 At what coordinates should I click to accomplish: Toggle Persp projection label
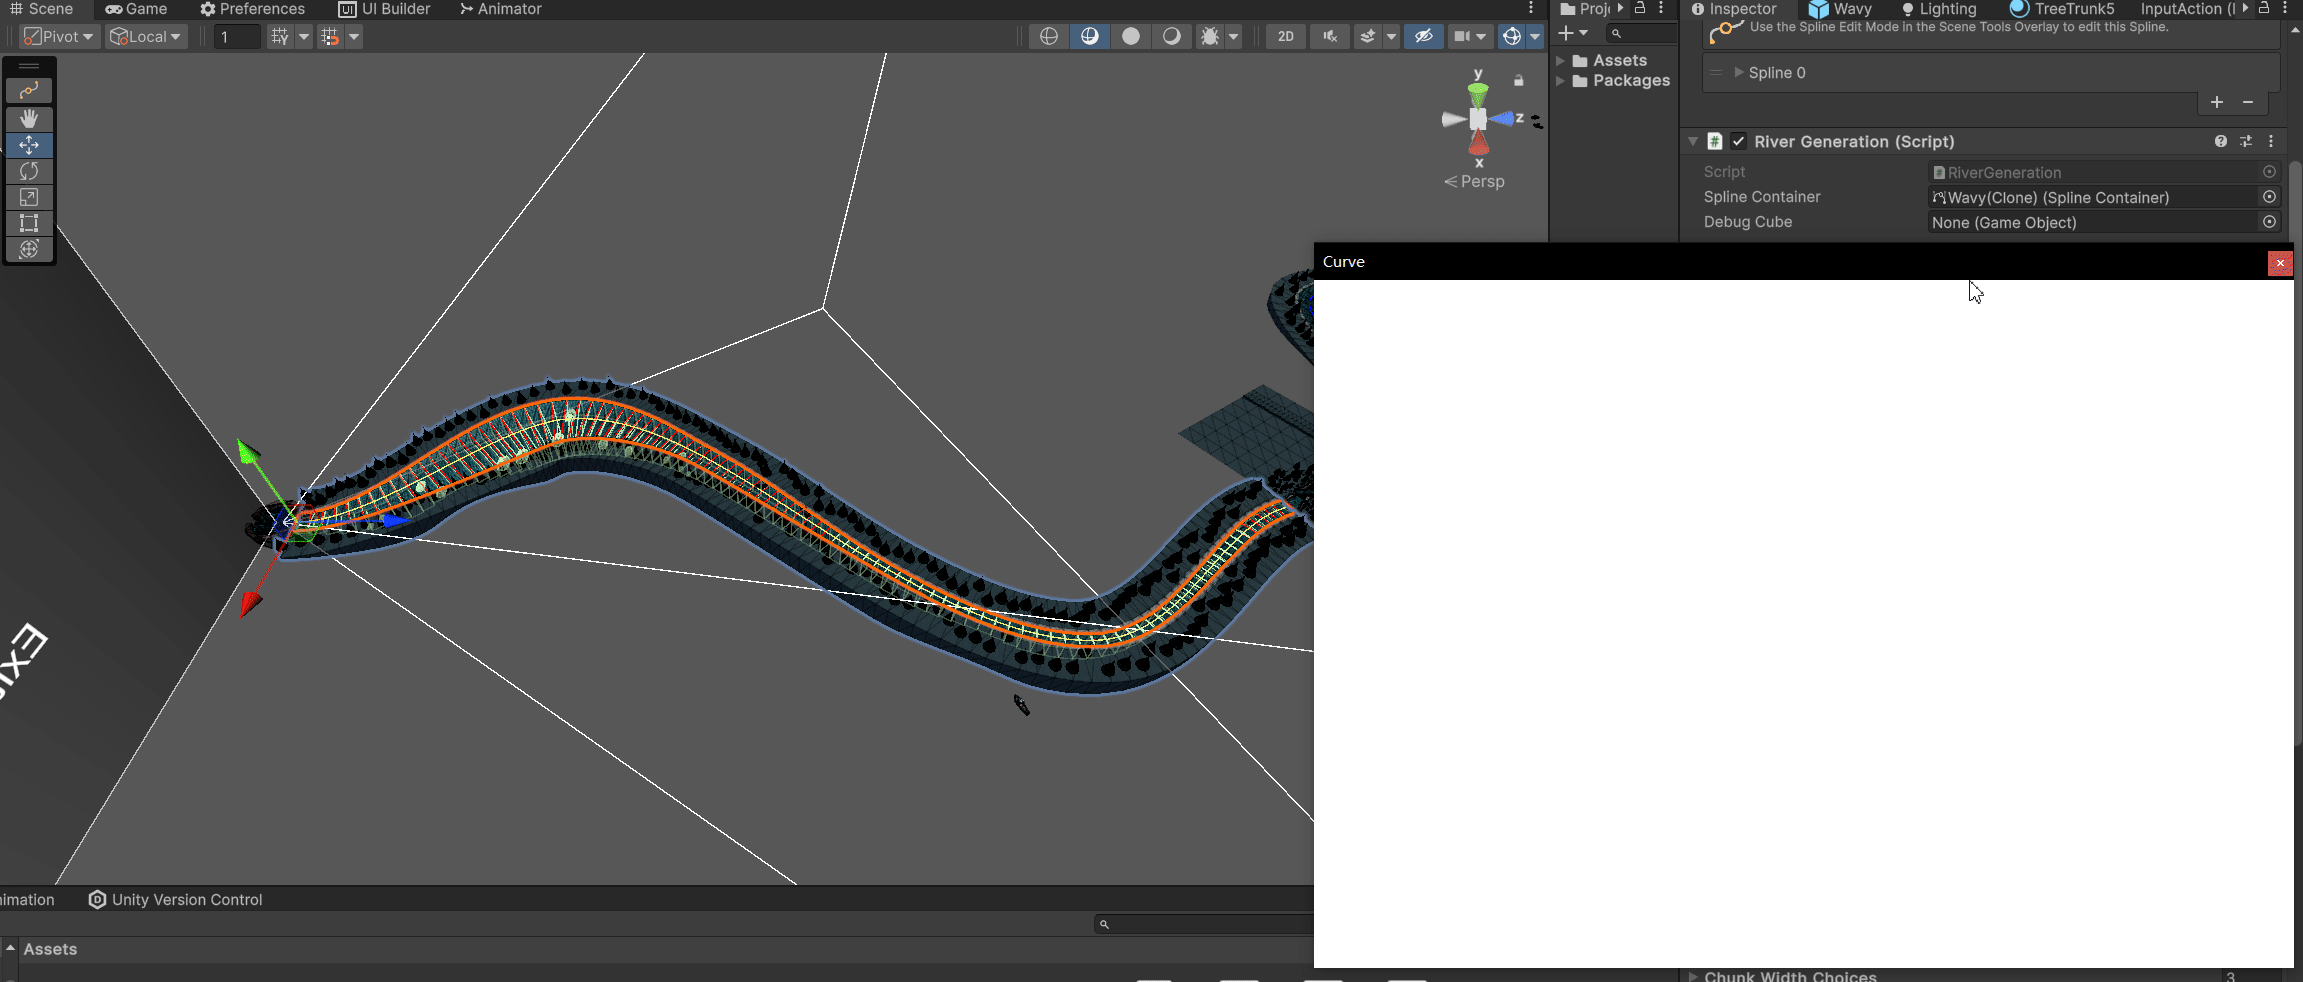1474,181
